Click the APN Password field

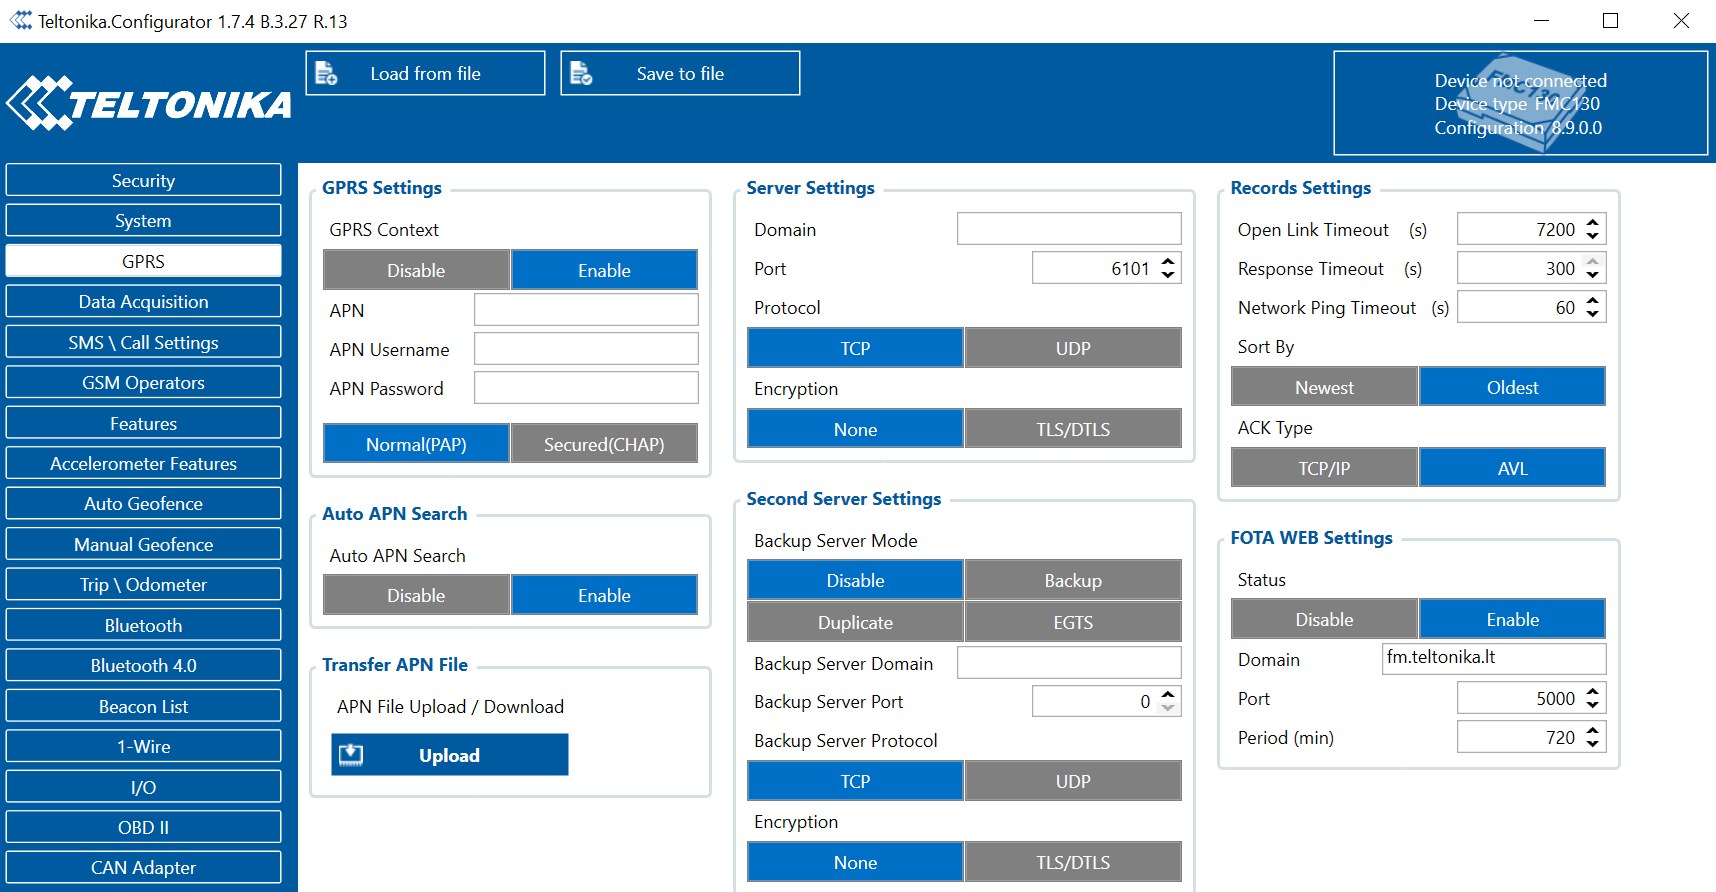point(586,388)
